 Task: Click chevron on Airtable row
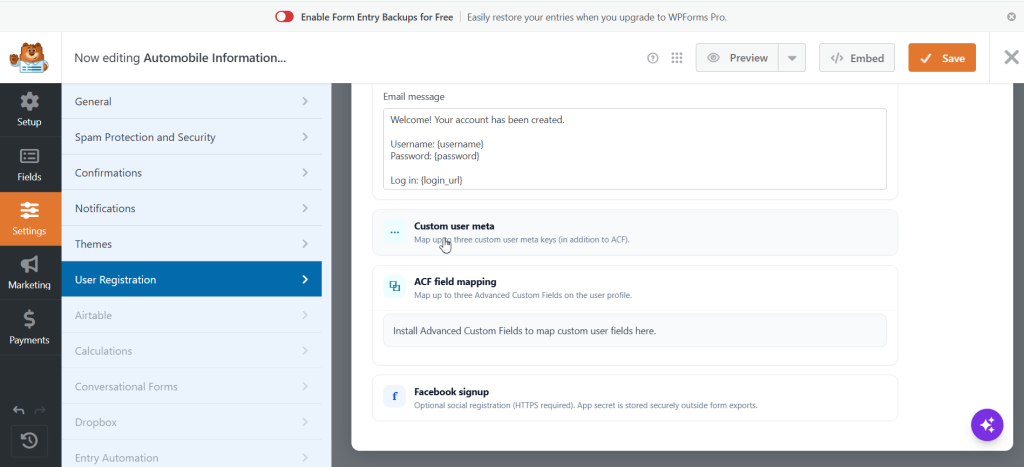pyautogui.click(x=305, y=315)
